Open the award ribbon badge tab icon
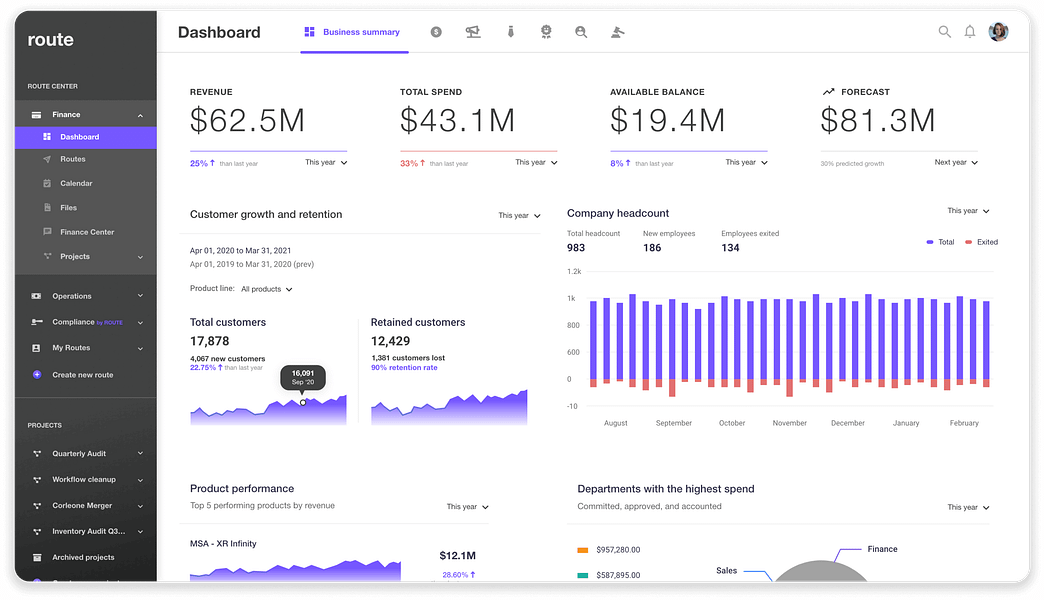 point(546,32)
